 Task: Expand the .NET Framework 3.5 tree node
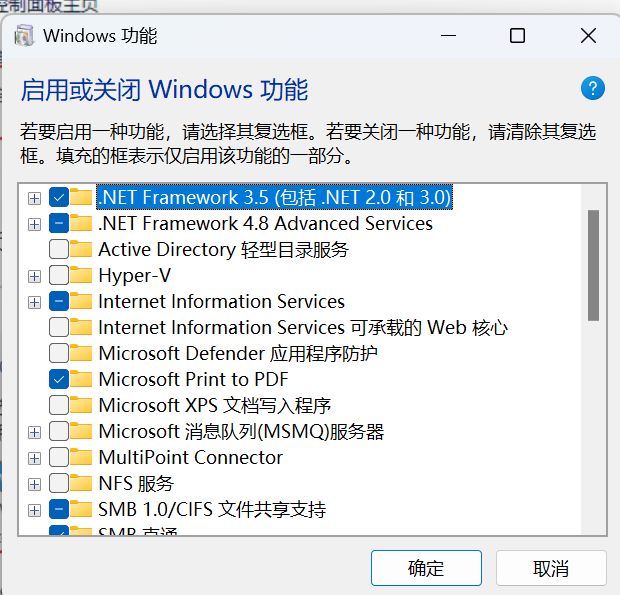35,197
